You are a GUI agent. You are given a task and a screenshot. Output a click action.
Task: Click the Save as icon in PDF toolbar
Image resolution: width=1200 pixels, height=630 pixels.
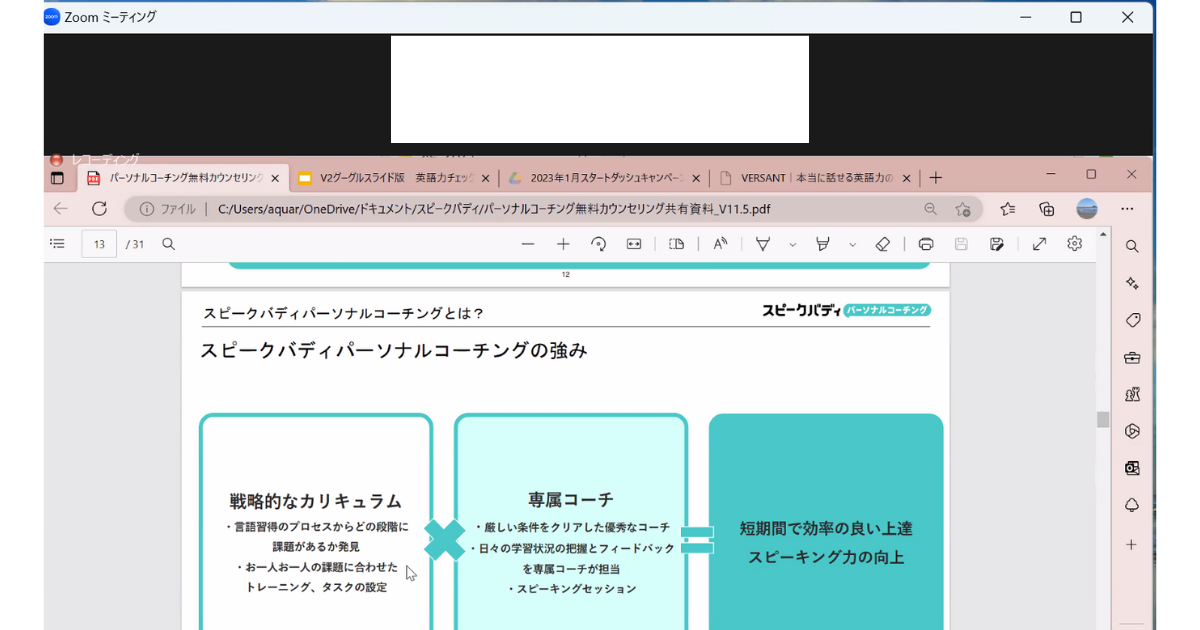996,244
